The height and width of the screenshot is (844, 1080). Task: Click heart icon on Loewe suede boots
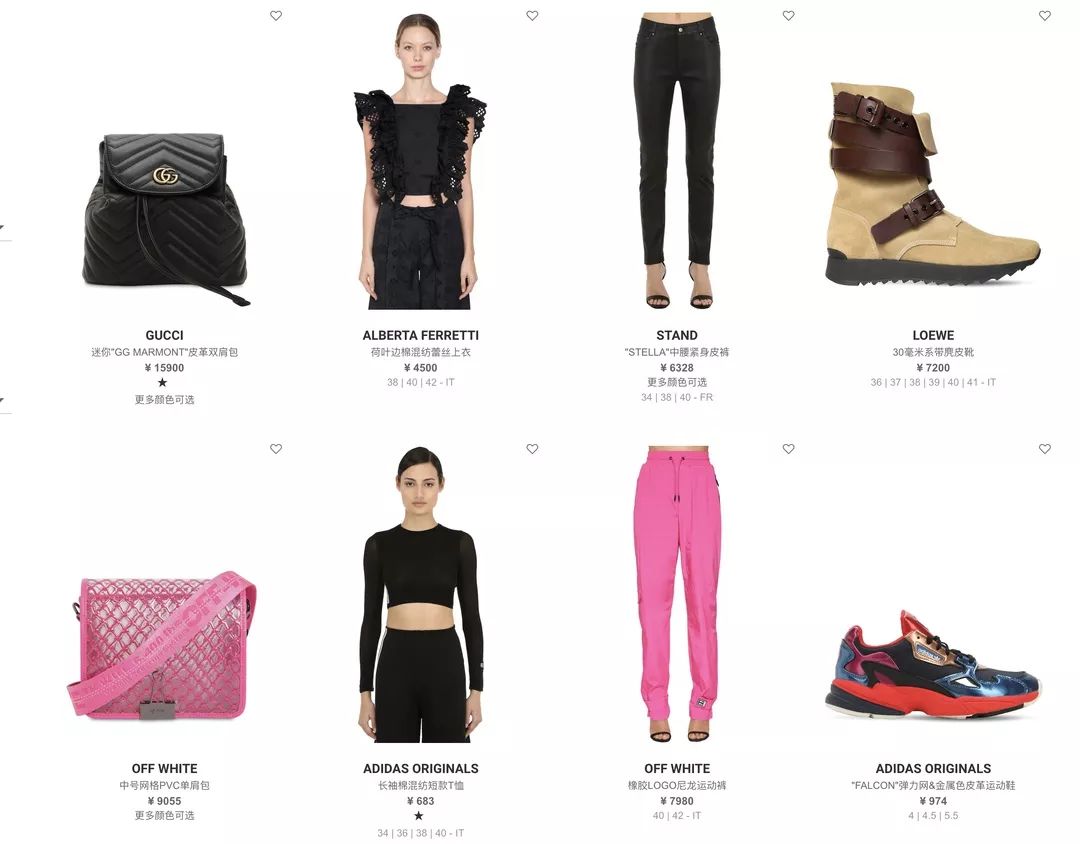tap(1044, 15)
